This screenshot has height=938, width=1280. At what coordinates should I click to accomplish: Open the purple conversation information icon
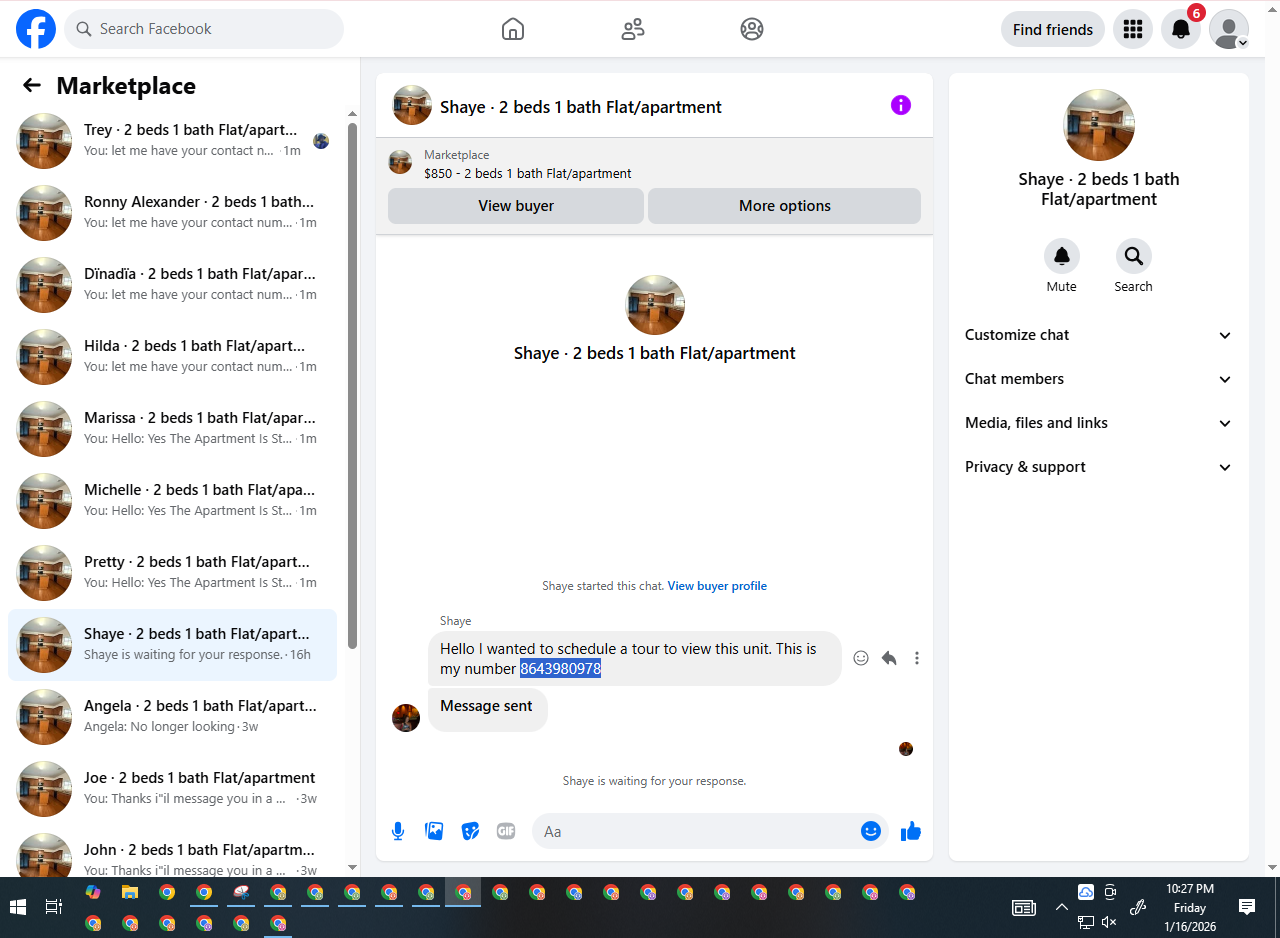coord(901,105)
